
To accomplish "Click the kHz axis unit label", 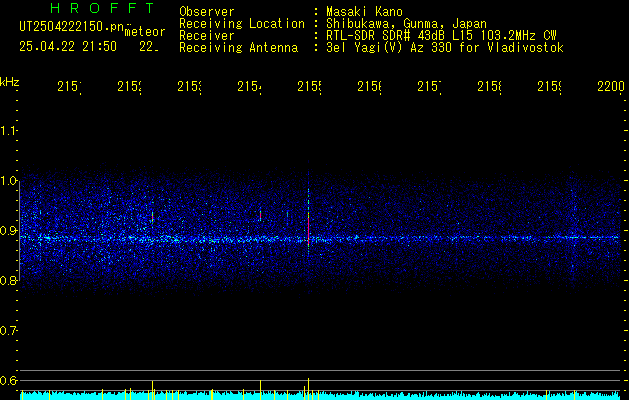I will tap(9, 82).
